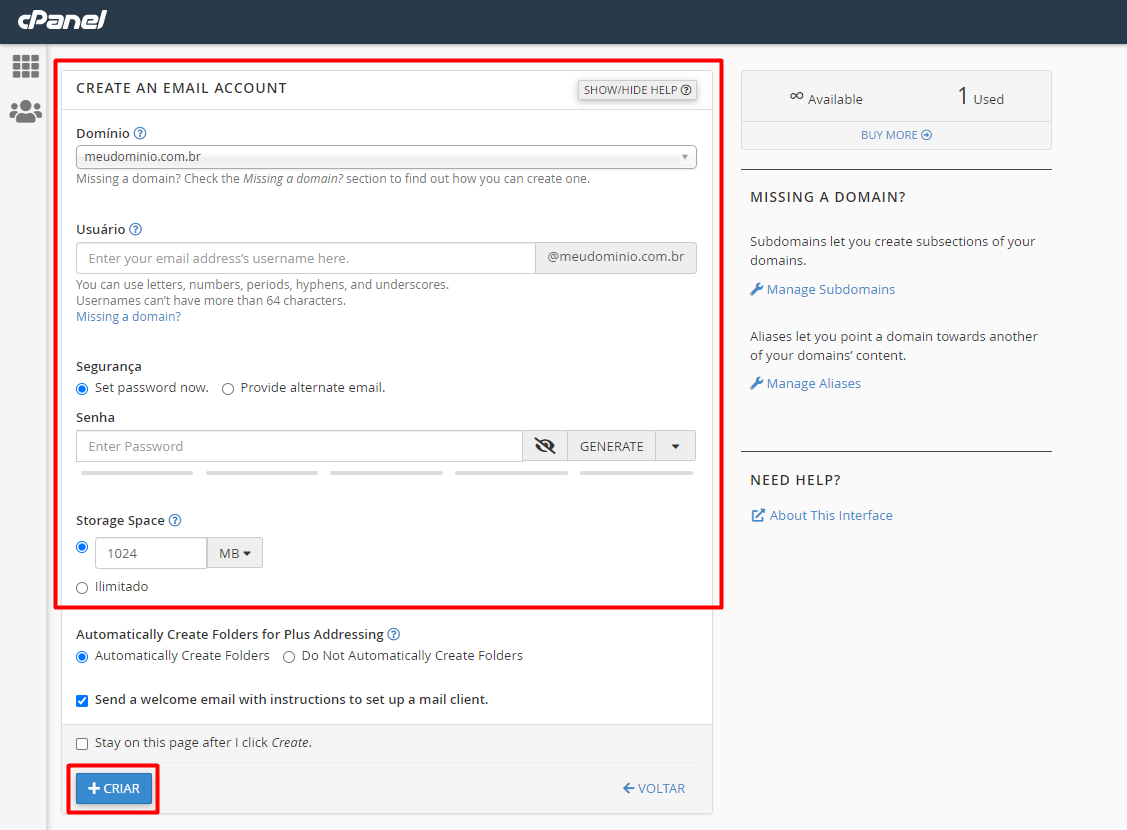The width and height of the screenshot is (1127, 830).
Task: Select the fixed storage quota radio
Action: 82,548
